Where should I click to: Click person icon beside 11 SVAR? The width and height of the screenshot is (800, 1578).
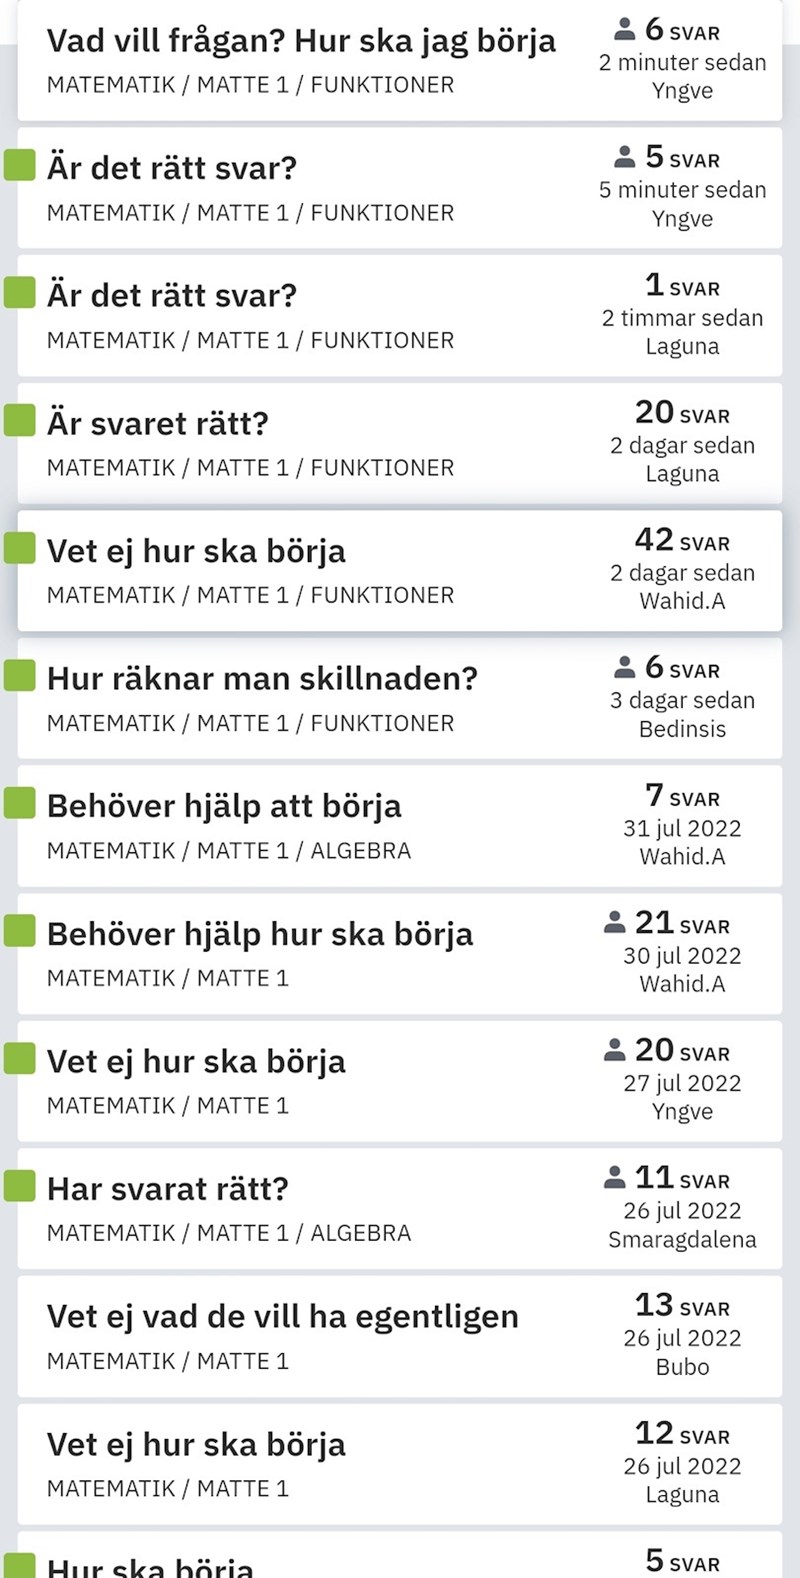pos(614,1177)
